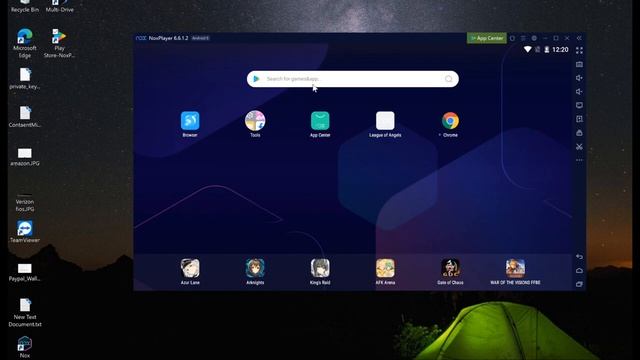
Task: Select the Paypal_Wall desktop file
Action: 25,272
